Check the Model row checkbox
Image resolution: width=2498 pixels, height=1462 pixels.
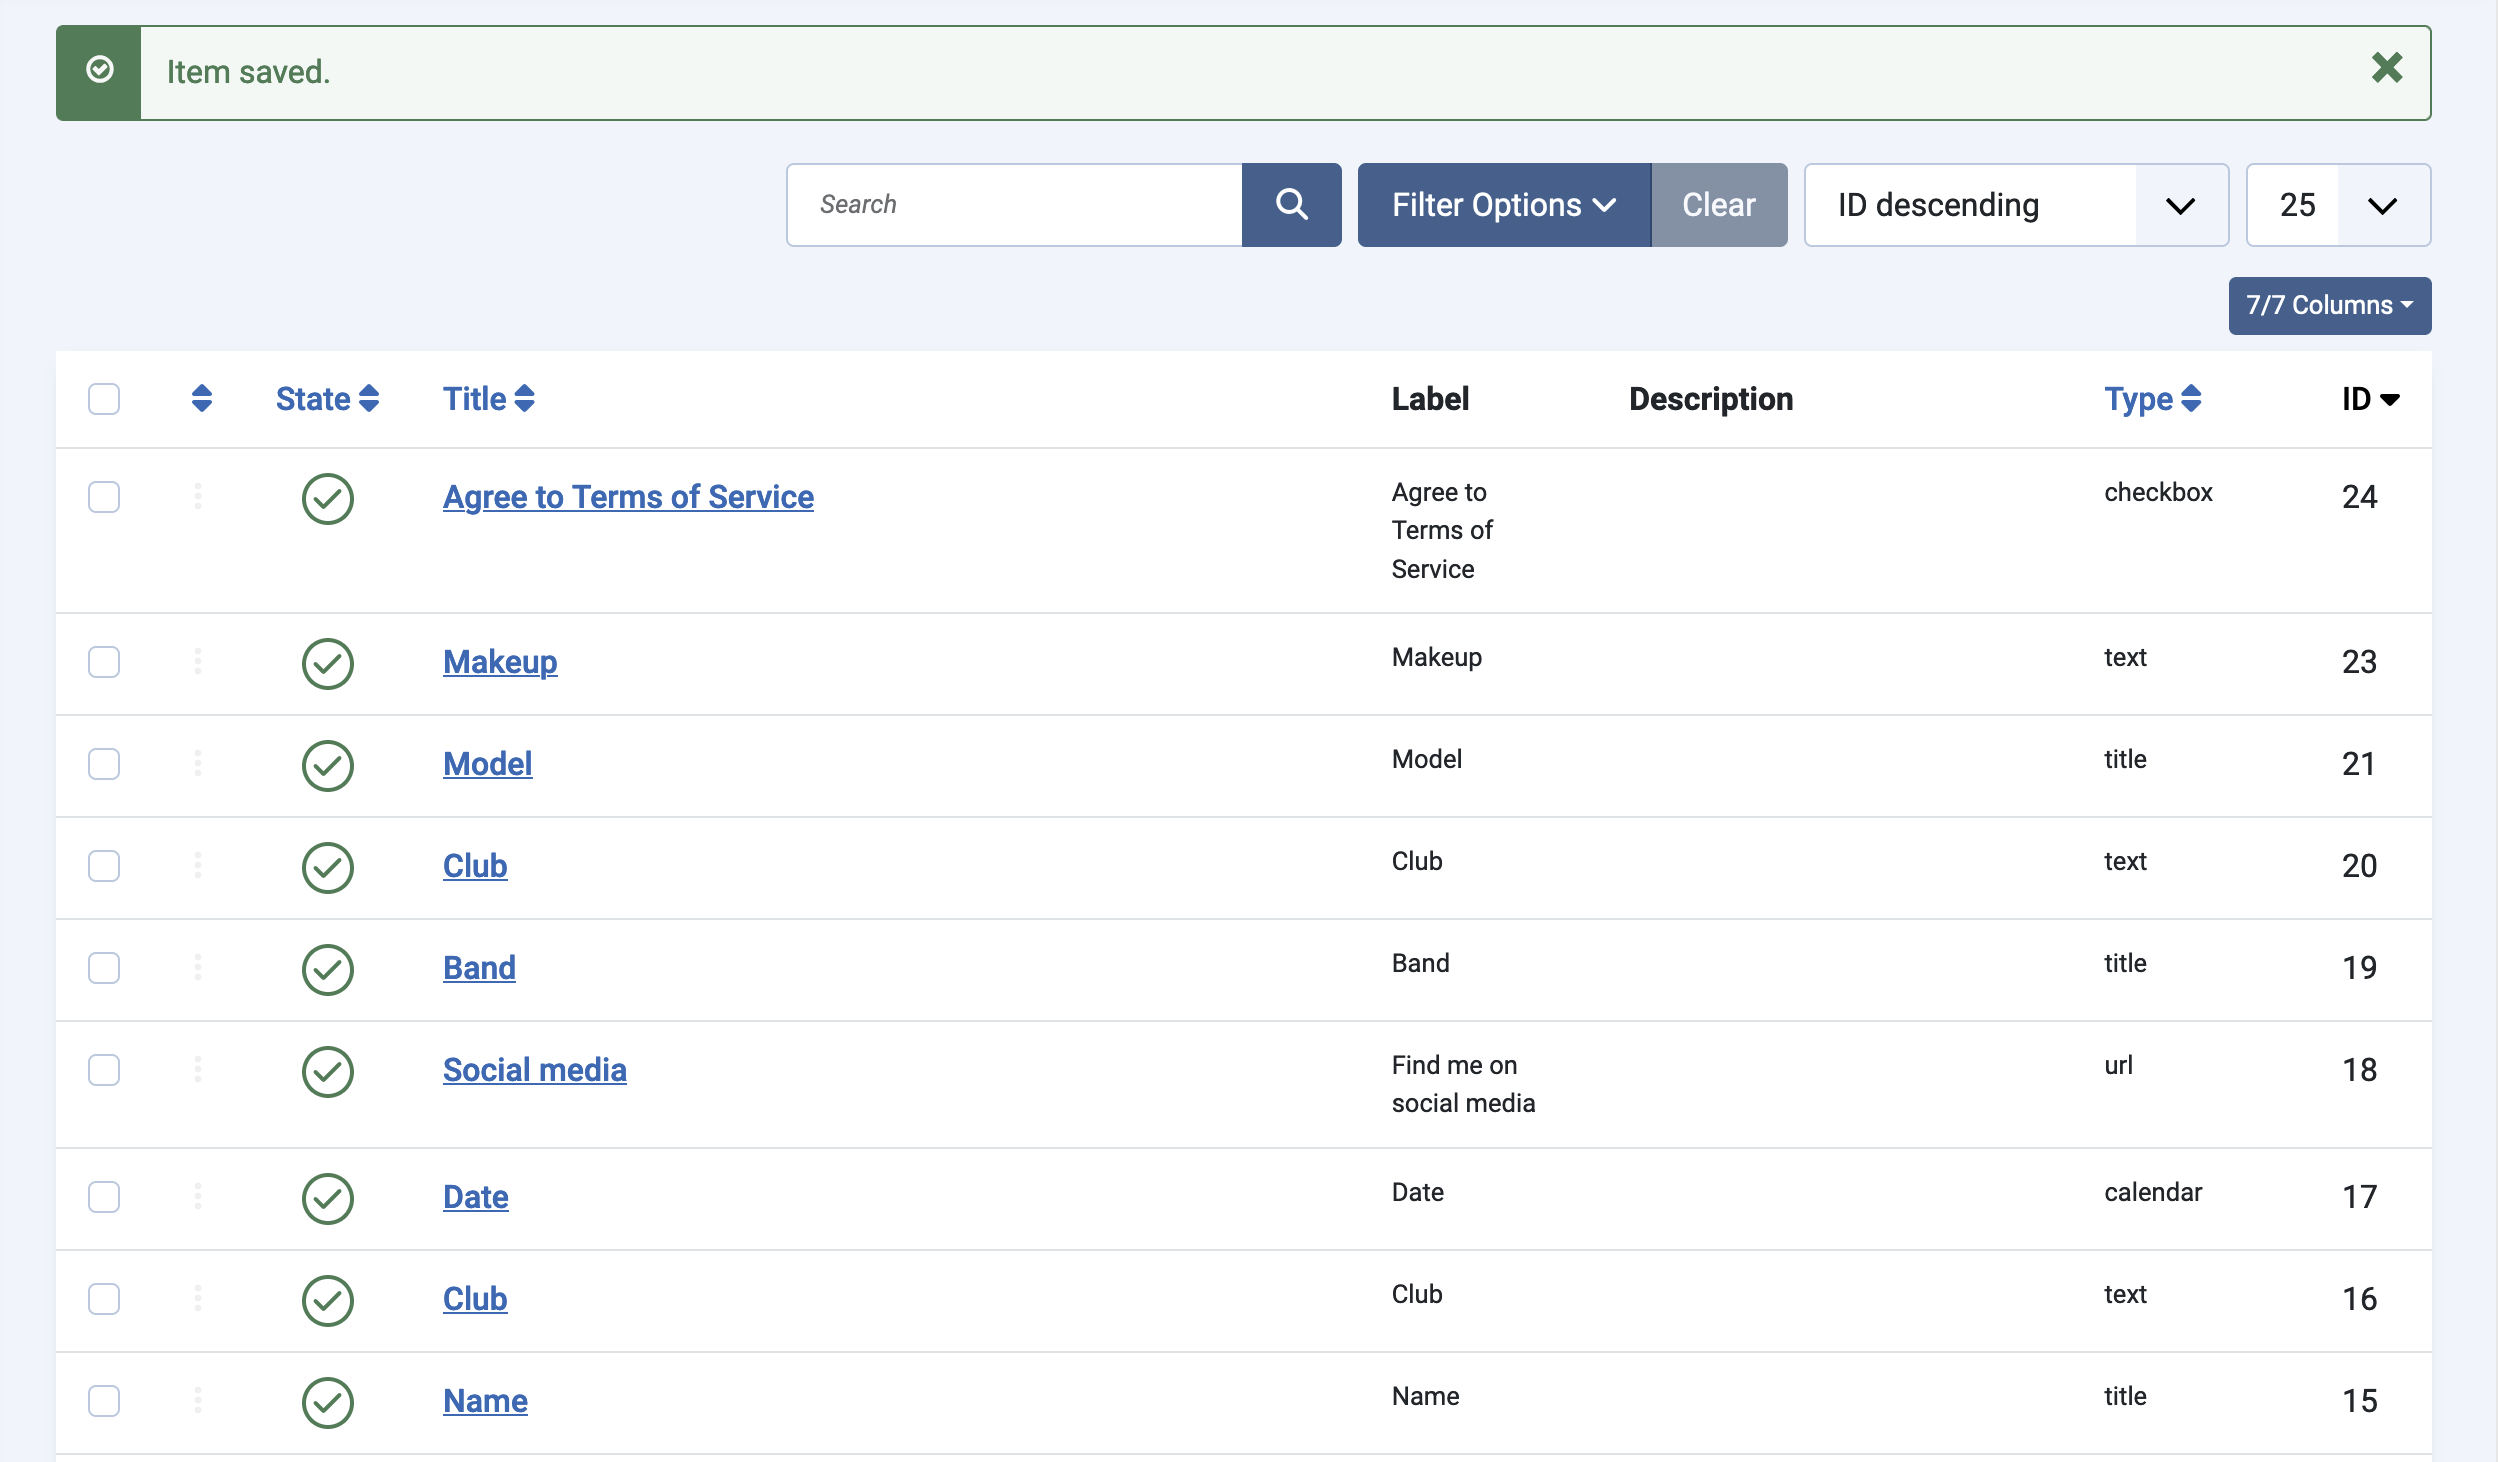click(104, 764)
